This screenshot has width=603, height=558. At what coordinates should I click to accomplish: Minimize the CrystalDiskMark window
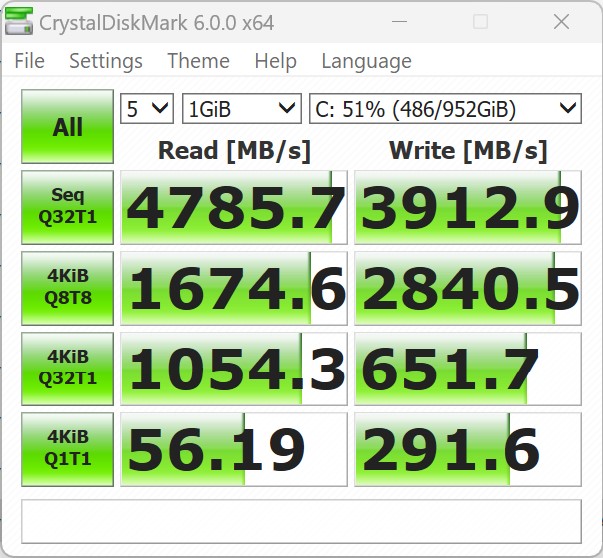click(399, 22)
